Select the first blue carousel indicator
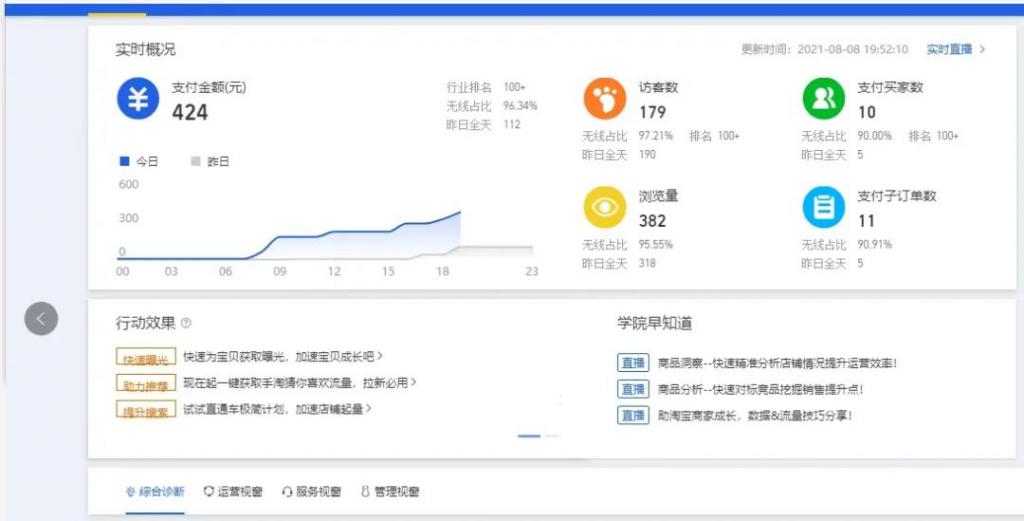Screen dimensions: 1024x521 [529, 435]
